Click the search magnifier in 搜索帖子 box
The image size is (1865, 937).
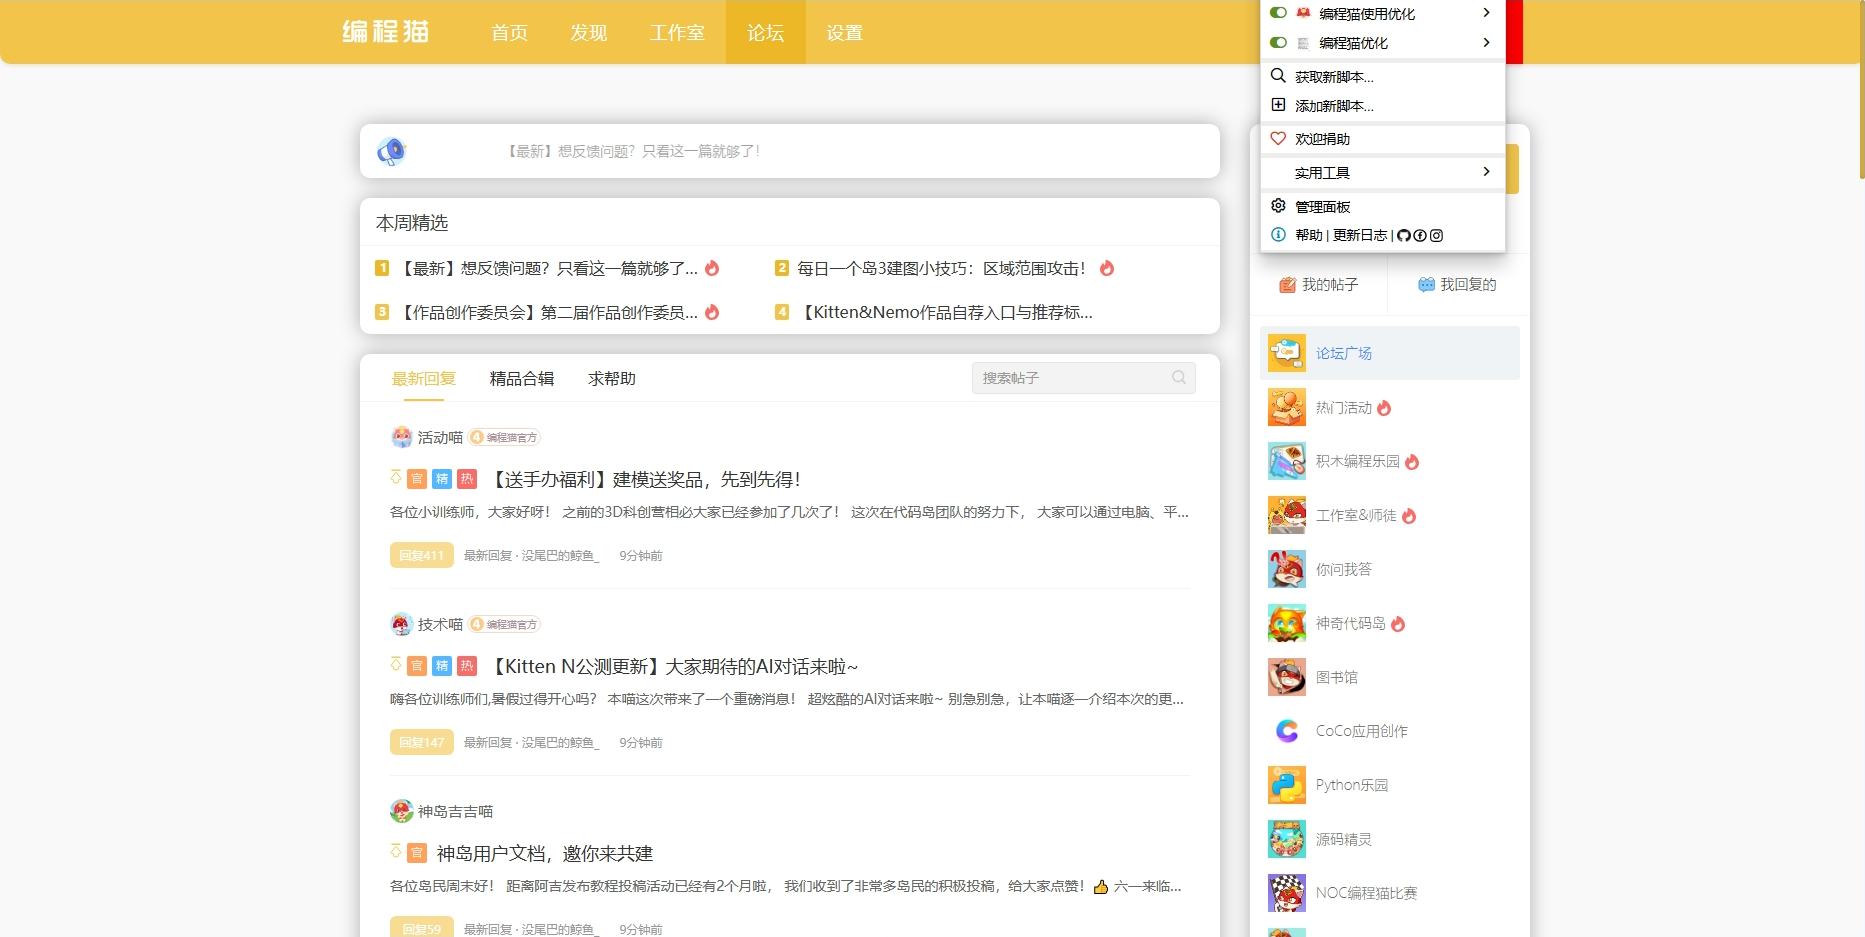pyautogui.click(x=1179, y=377)
